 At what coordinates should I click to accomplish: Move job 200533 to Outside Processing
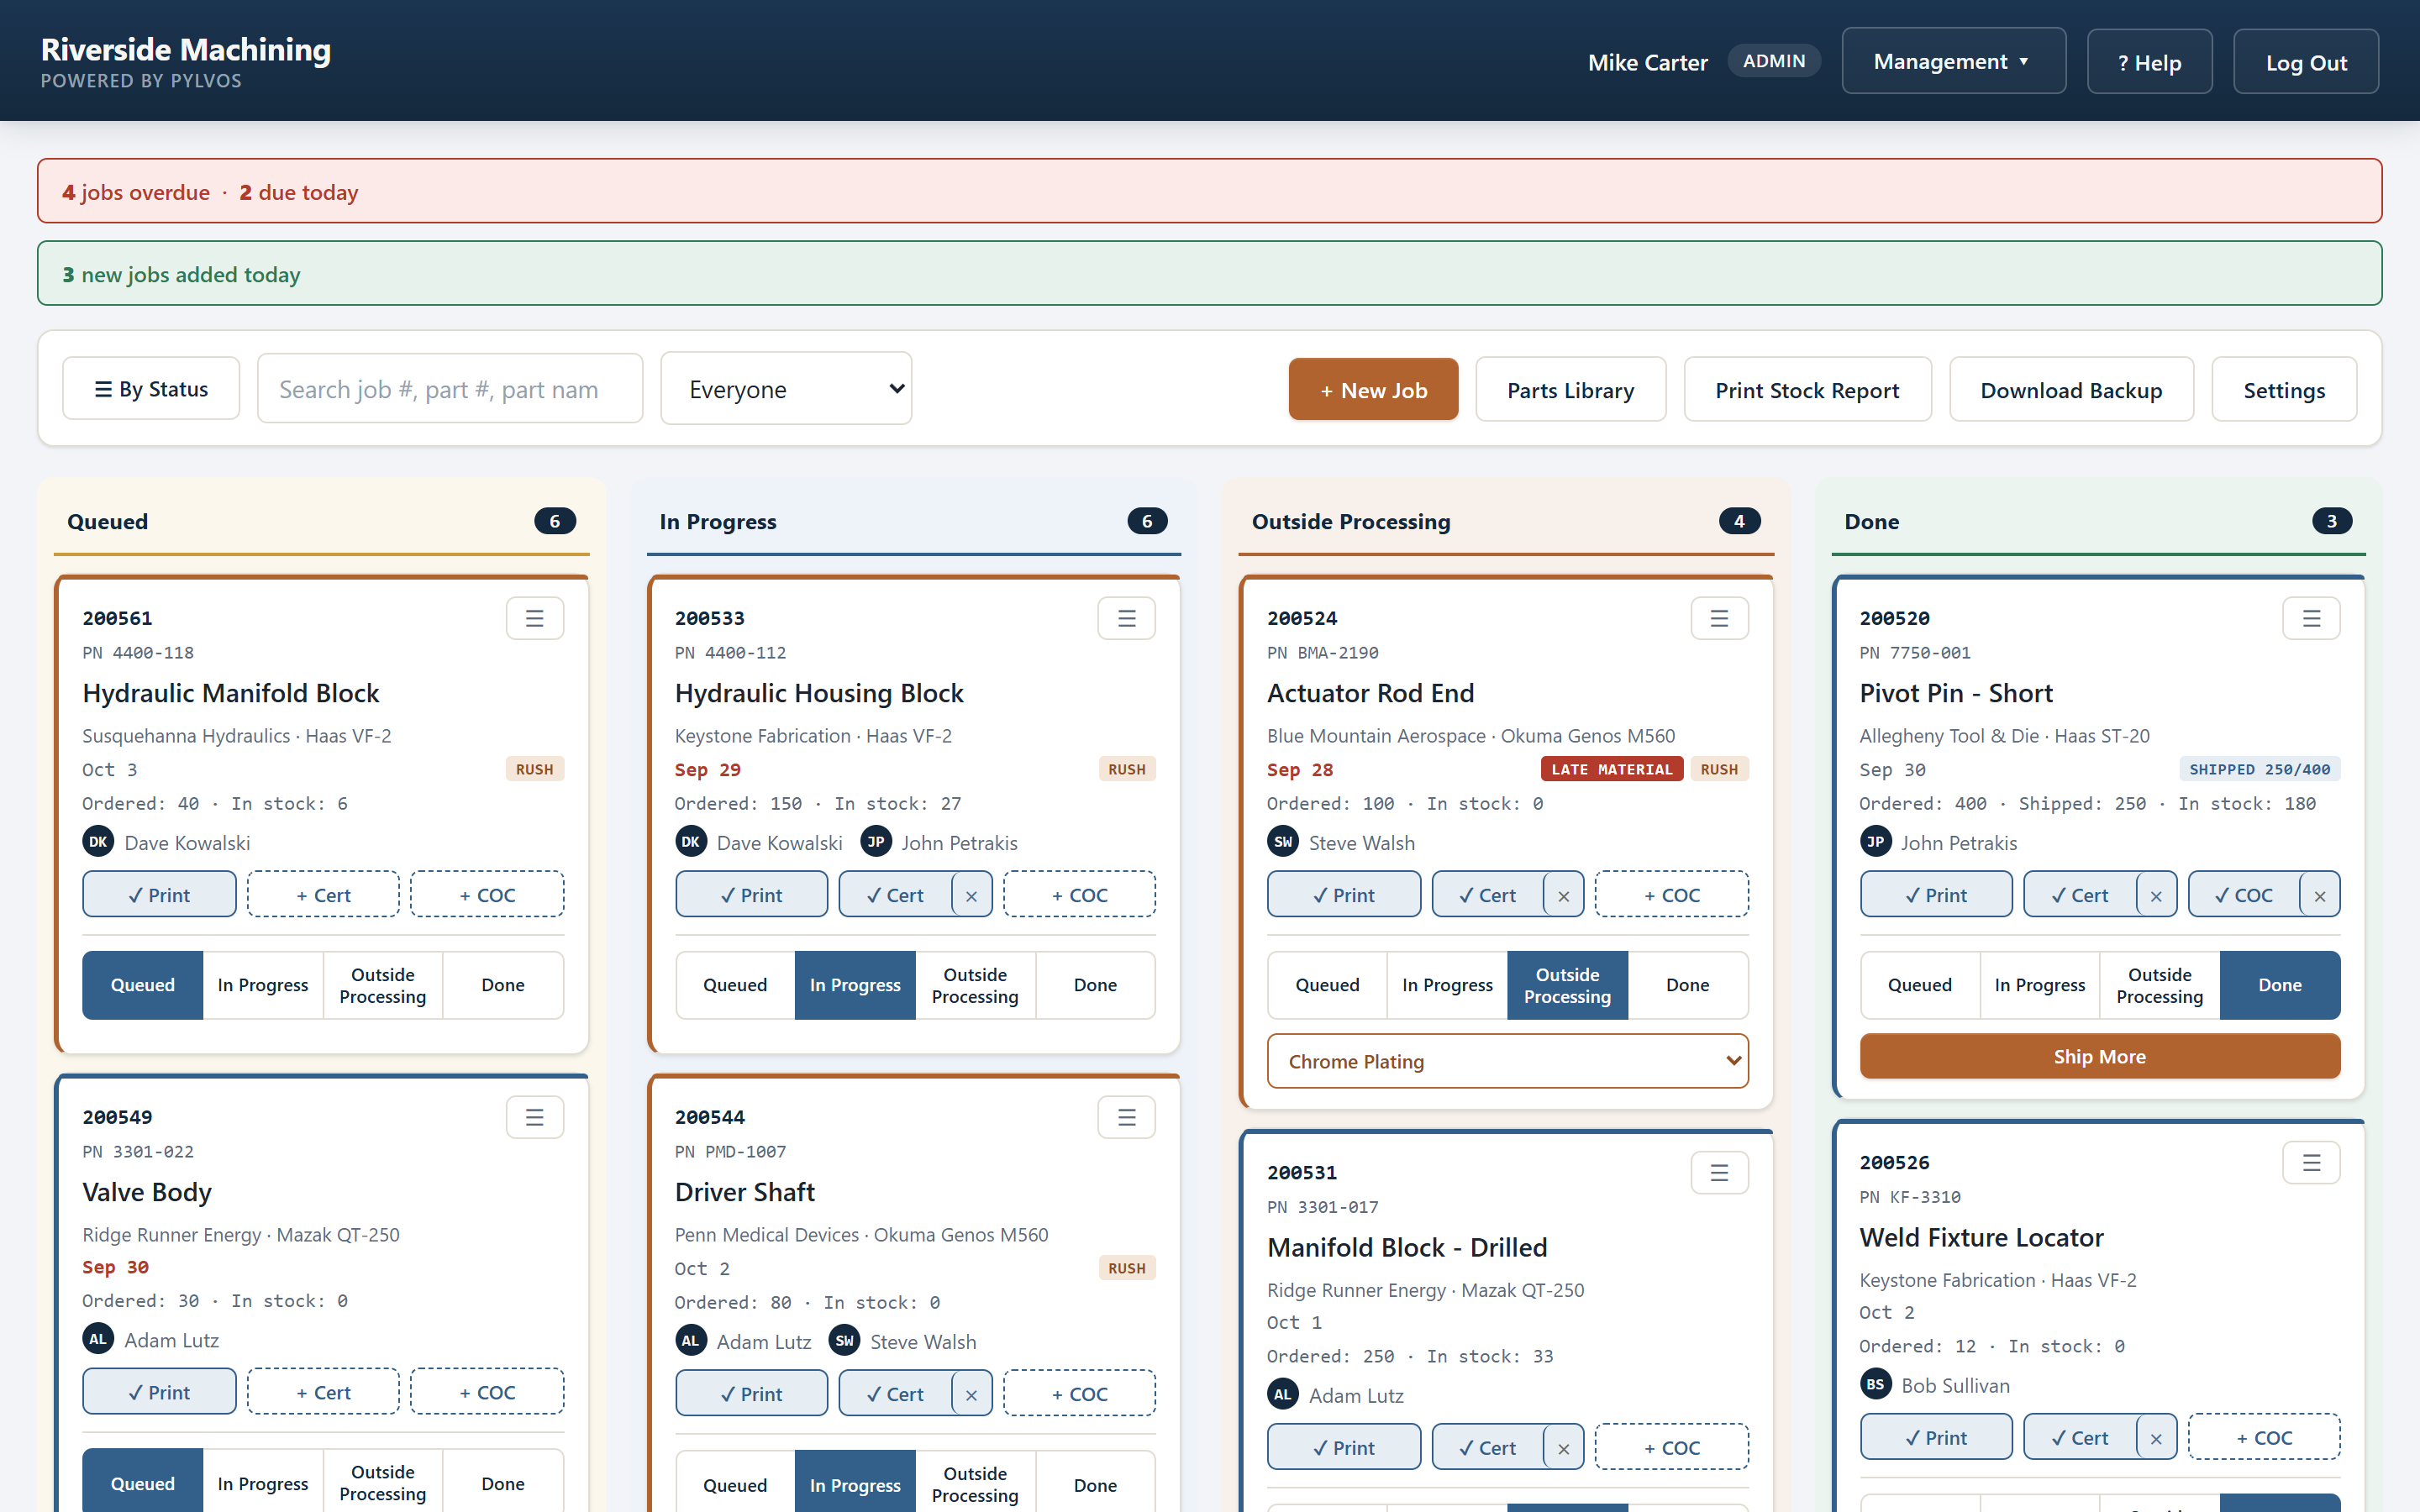tap(975, 985)
